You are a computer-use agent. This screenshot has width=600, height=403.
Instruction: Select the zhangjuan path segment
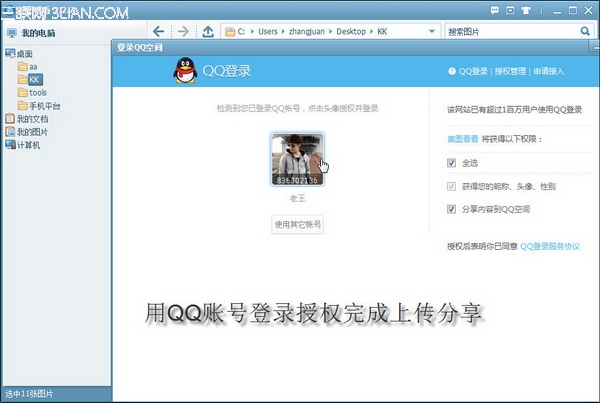[x=307, y=31]
